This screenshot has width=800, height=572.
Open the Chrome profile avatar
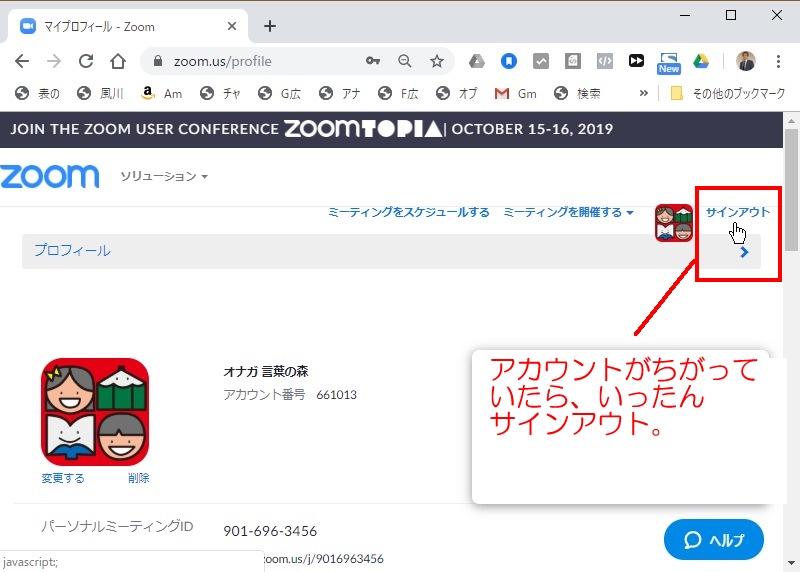pos(745,61)
